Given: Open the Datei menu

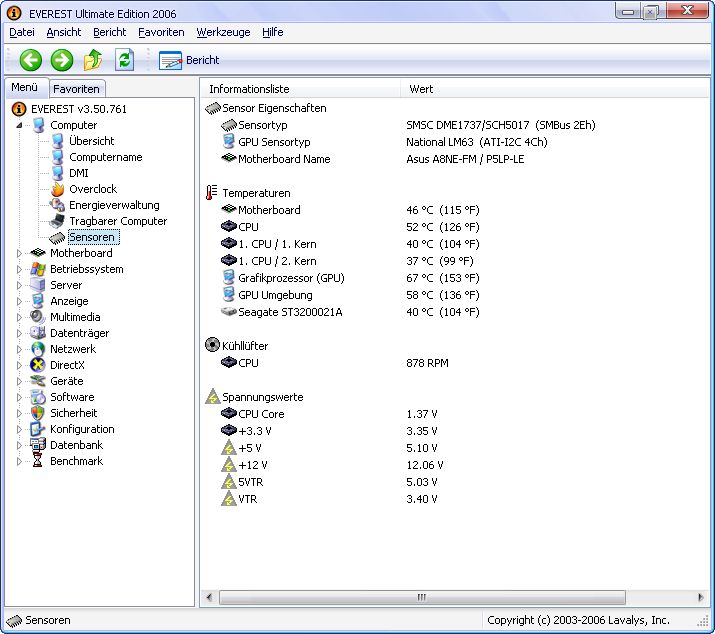Looking at the screenshot, I should pos(22,32).
